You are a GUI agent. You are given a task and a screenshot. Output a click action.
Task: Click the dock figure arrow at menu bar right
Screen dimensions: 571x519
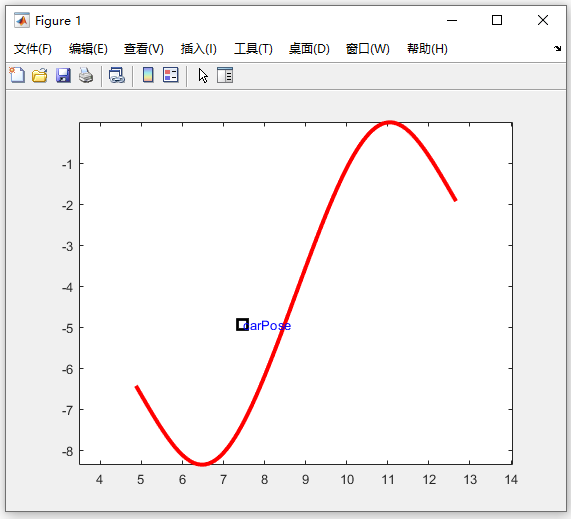[557, 48]
